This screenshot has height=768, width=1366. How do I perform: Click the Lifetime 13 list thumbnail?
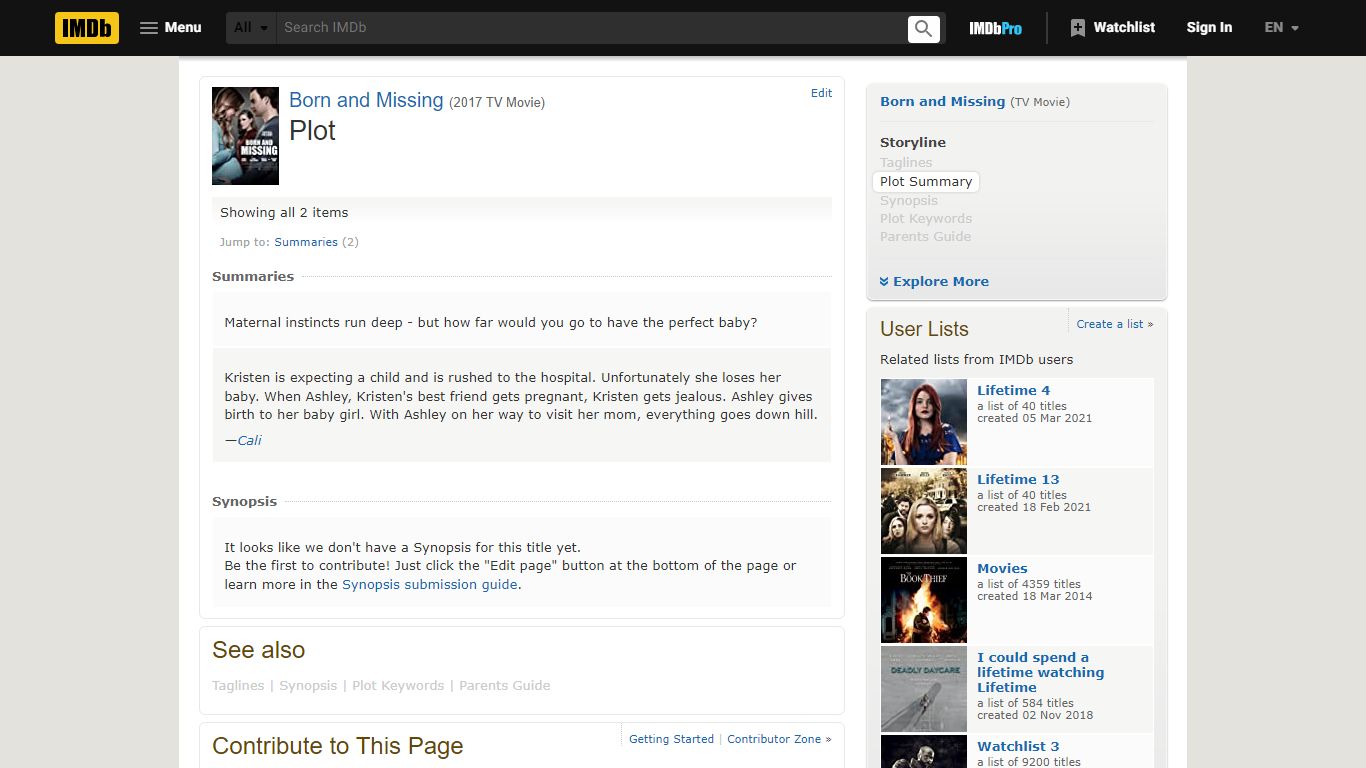(924, 511)
